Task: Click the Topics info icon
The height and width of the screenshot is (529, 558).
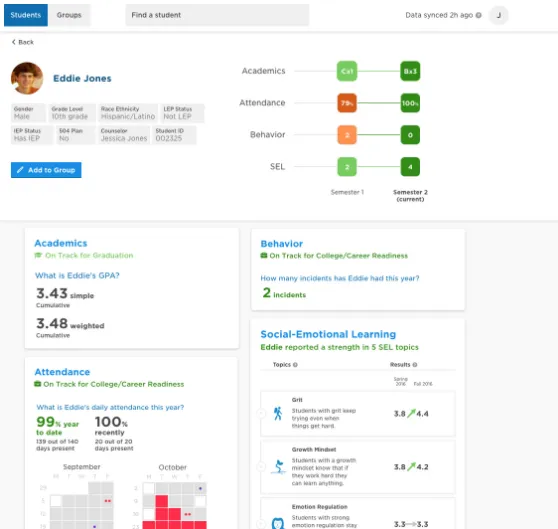Action: pyautogui.click(x=295, y=365)
